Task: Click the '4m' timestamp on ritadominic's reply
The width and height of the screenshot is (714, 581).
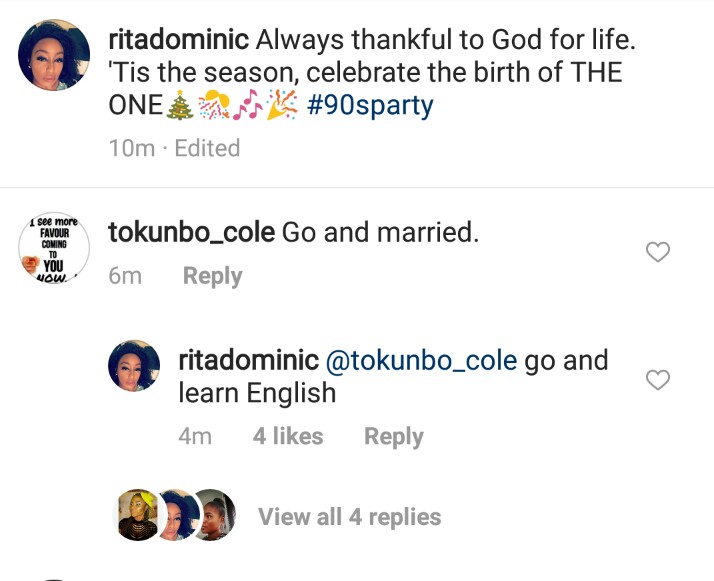Action: (x=195, y=436)
